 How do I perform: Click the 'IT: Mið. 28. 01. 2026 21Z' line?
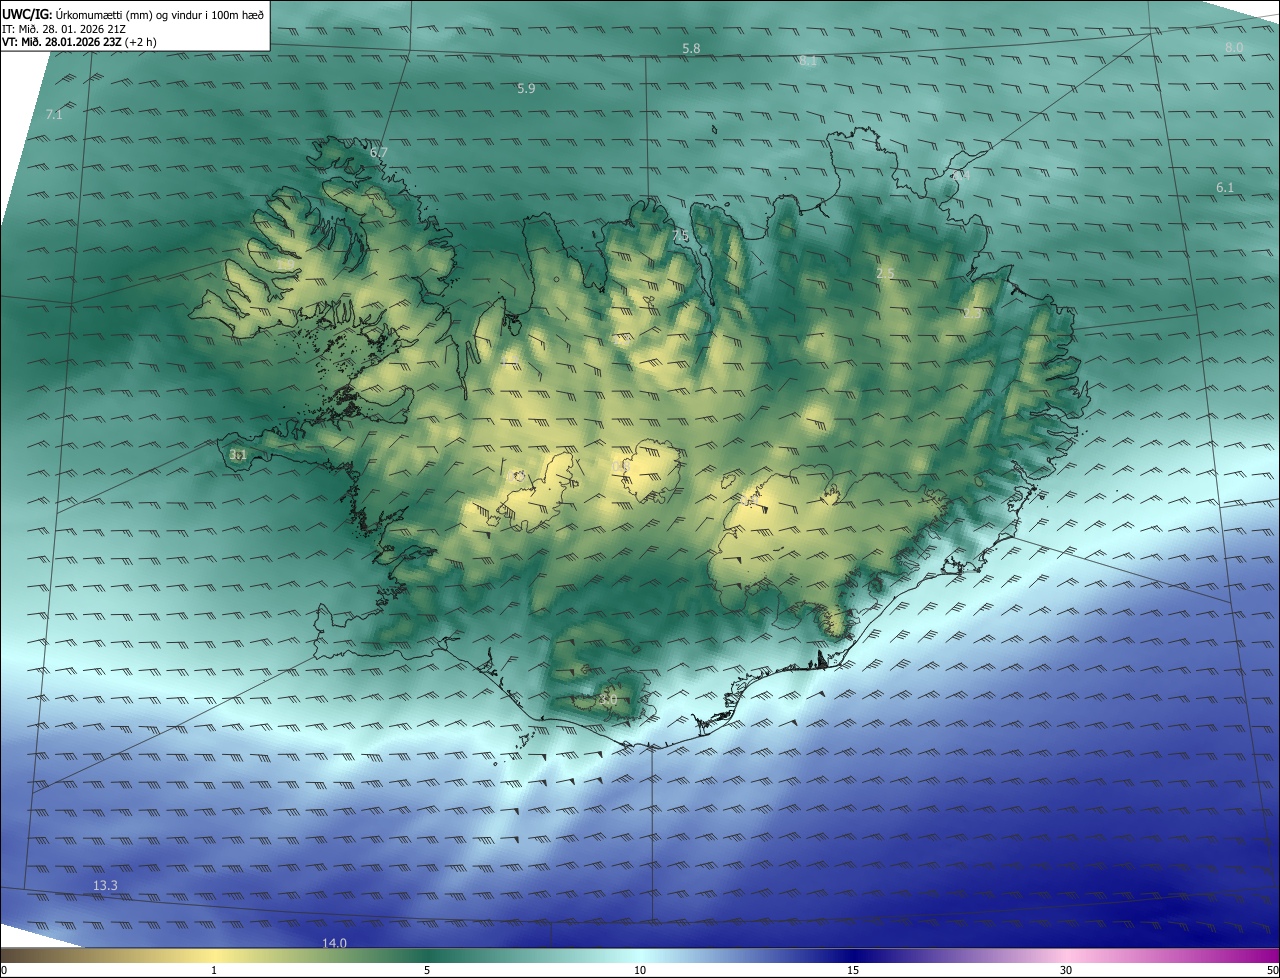(64, 28)
